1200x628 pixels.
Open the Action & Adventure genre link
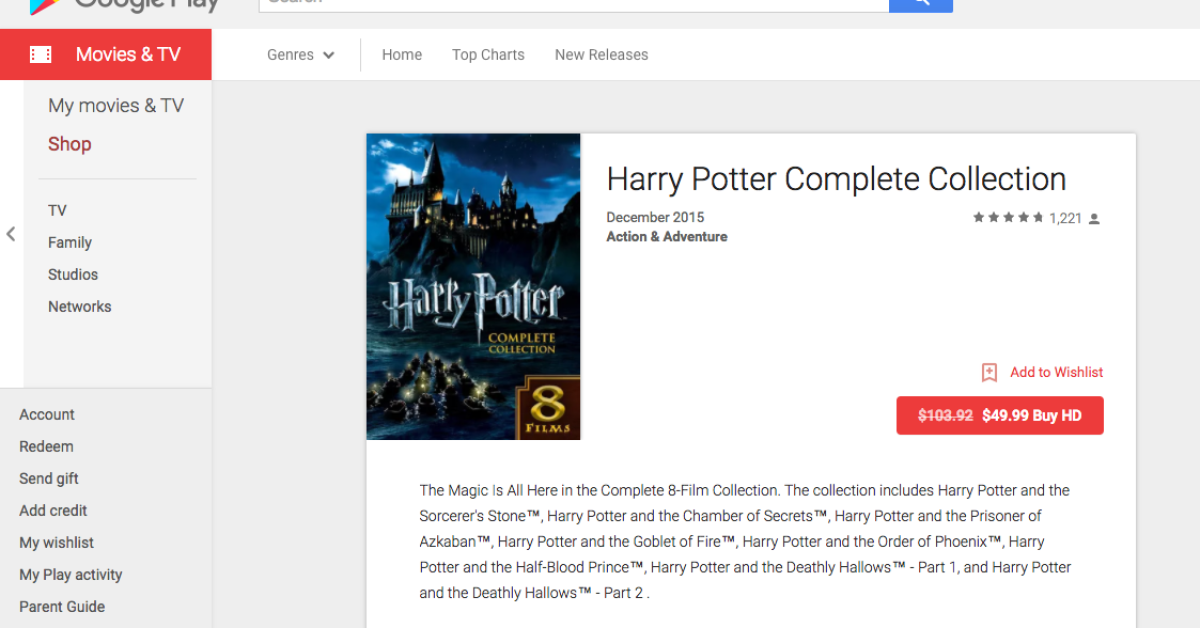point(667,237)
